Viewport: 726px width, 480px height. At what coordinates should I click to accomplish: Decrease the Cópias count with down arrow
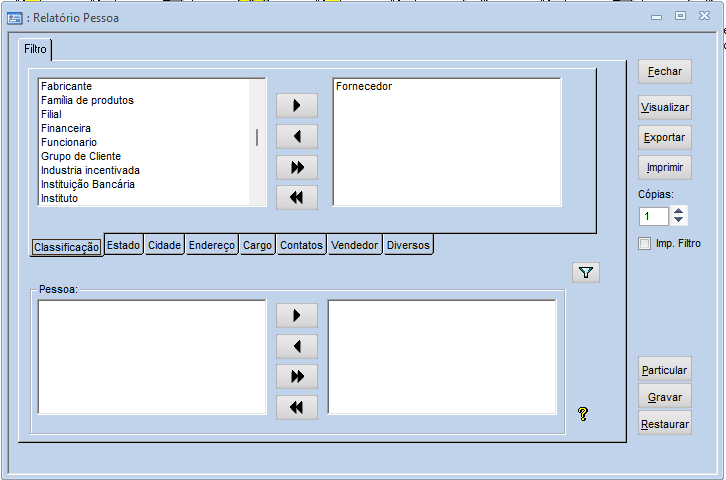point(679,221)
